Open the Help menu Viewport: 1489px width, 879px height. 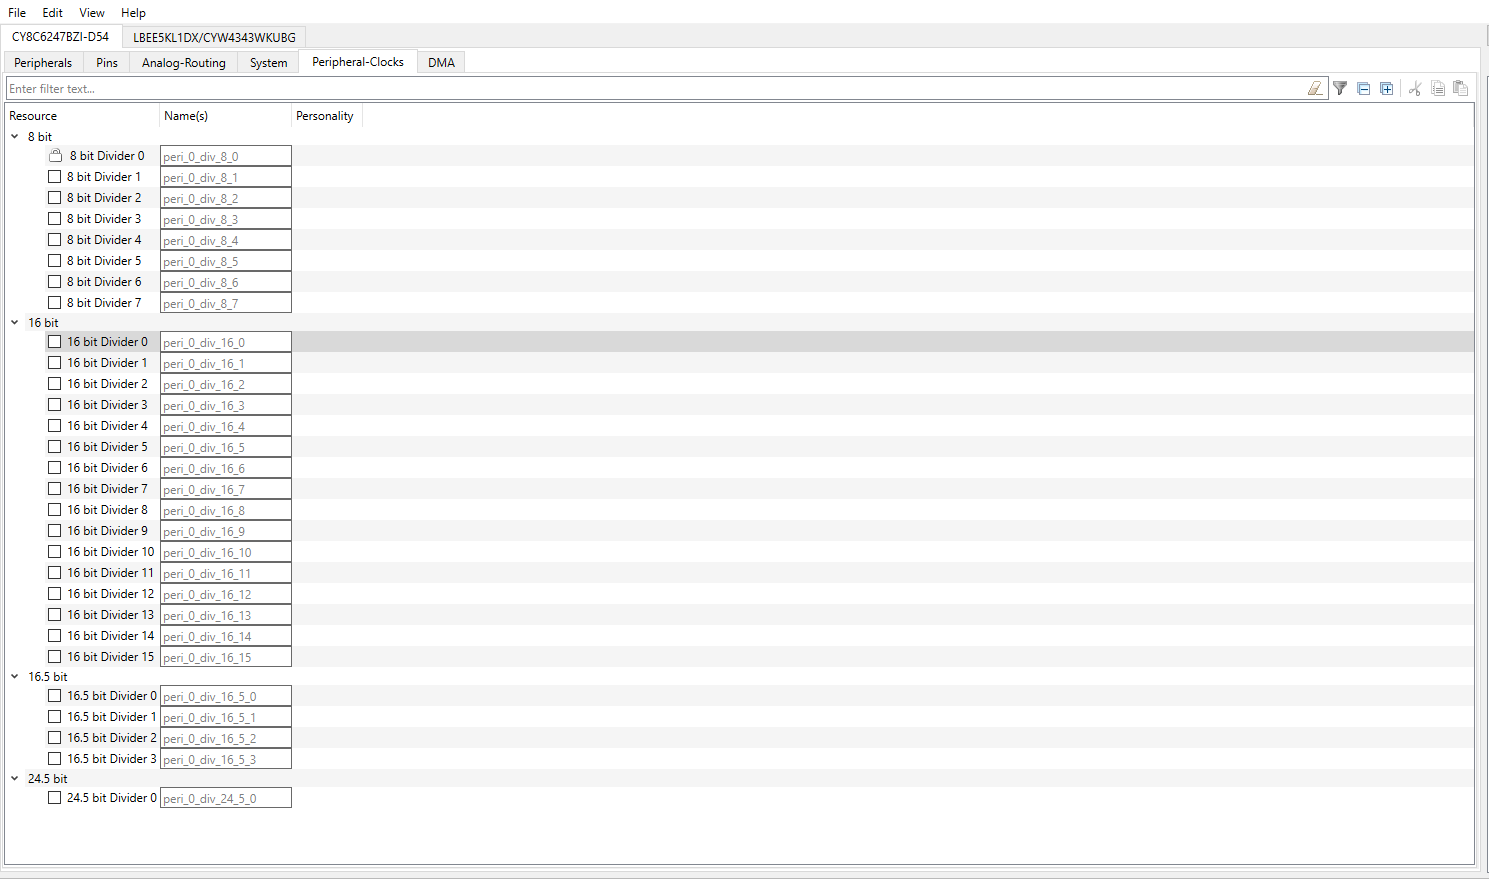click(133, 12)
